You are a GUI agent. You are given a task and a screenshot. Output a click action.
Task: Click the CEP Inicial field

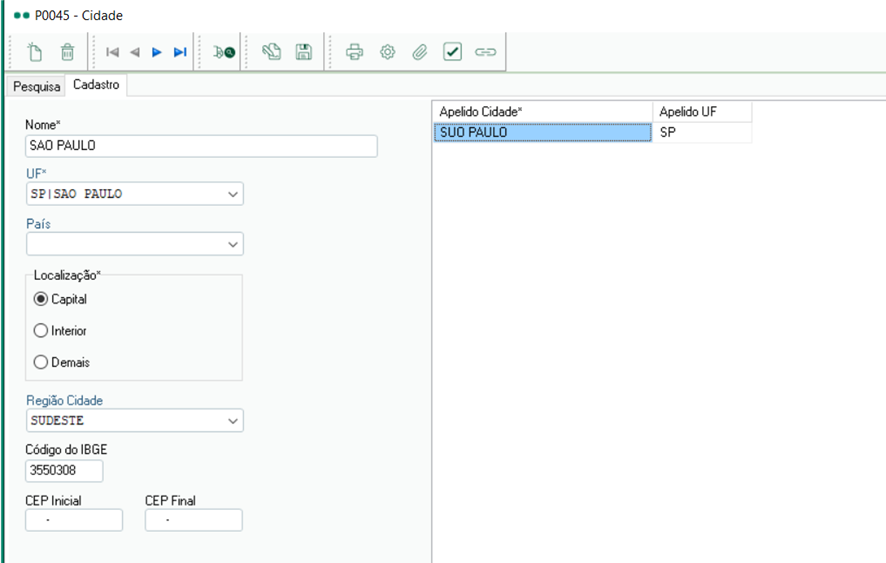click(74, 520)
